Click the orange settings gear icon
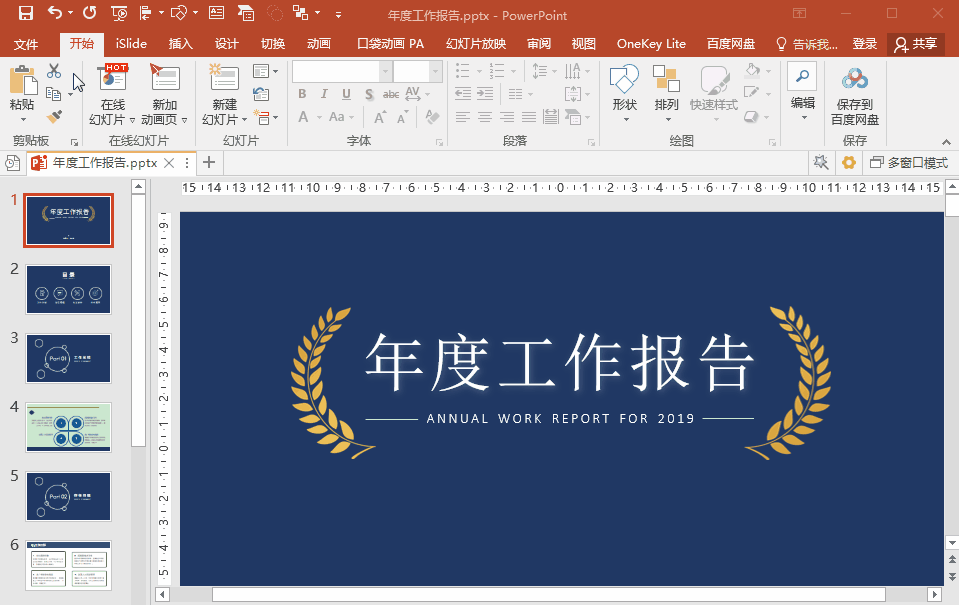Image resolution: width=959 pixels, height=605 pixels. pyautogui.click(x=849, y=163)
